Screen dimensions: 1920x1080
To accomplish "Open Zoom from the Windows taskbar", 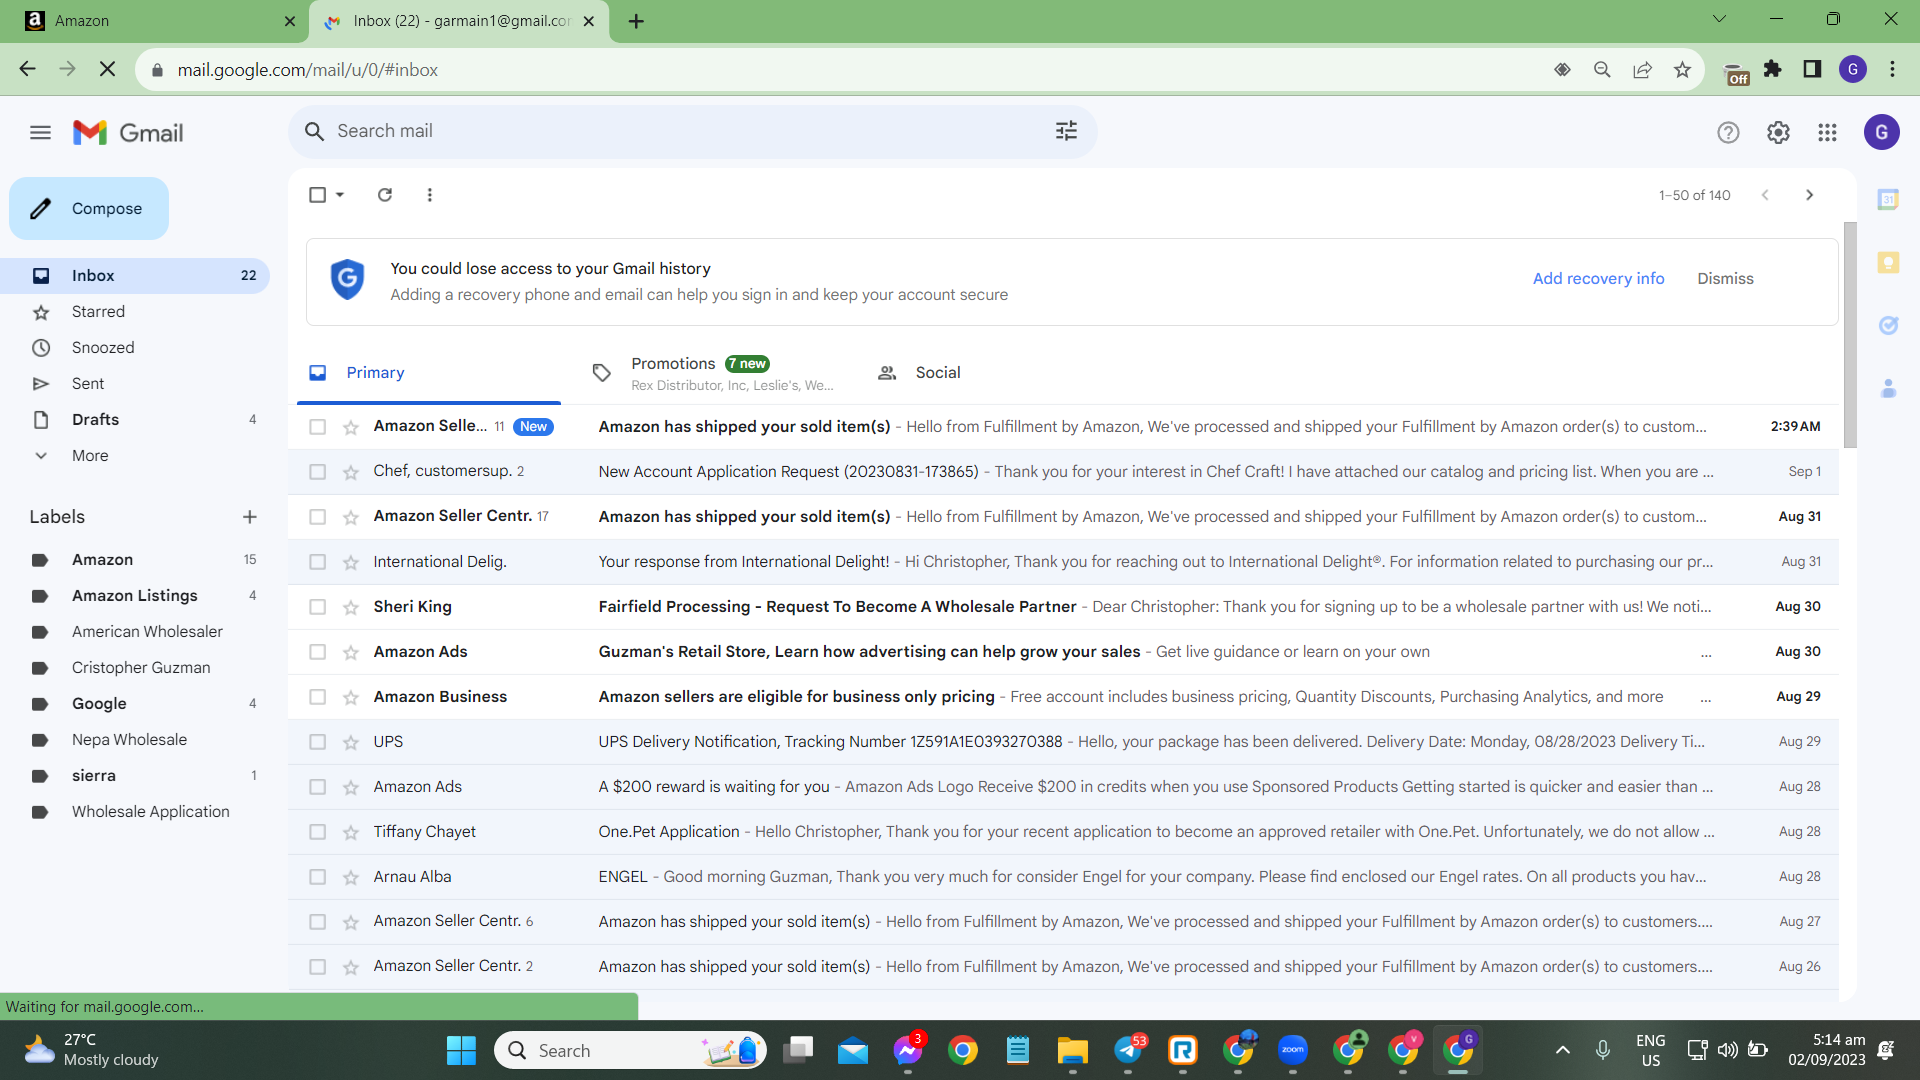I will pyautogui.click(x=1293, y=1050).
